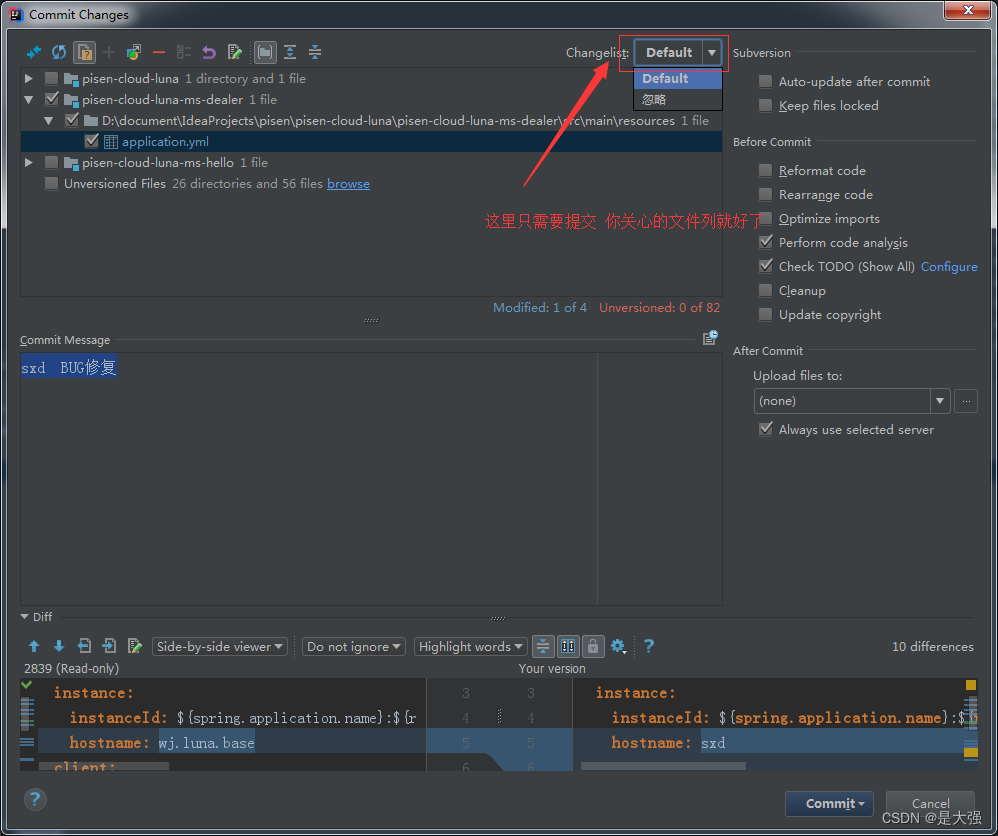Click the Cancel button
This screenshot has width=998, height=836.
(x=930, y=804)
